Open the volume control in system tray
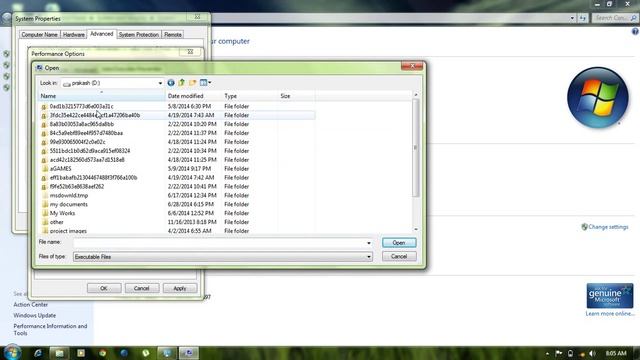This screenshot has width=640, height=360. [593, 353]
